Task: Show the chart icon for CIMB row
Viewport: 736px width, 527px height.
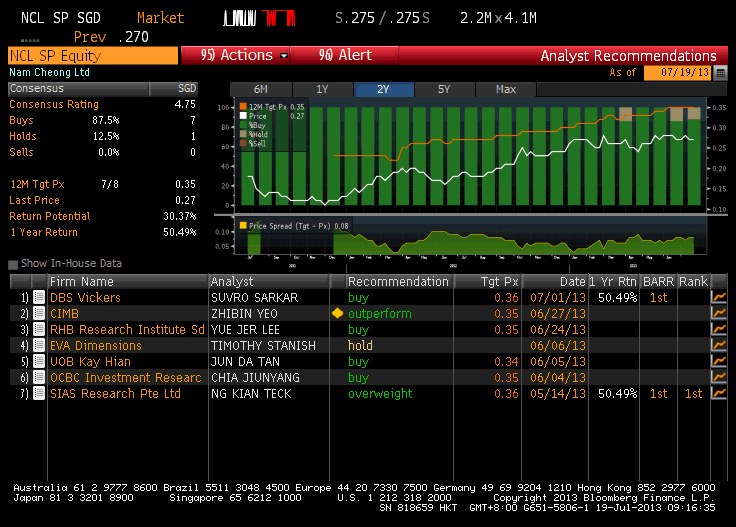Action: [719, 313]
